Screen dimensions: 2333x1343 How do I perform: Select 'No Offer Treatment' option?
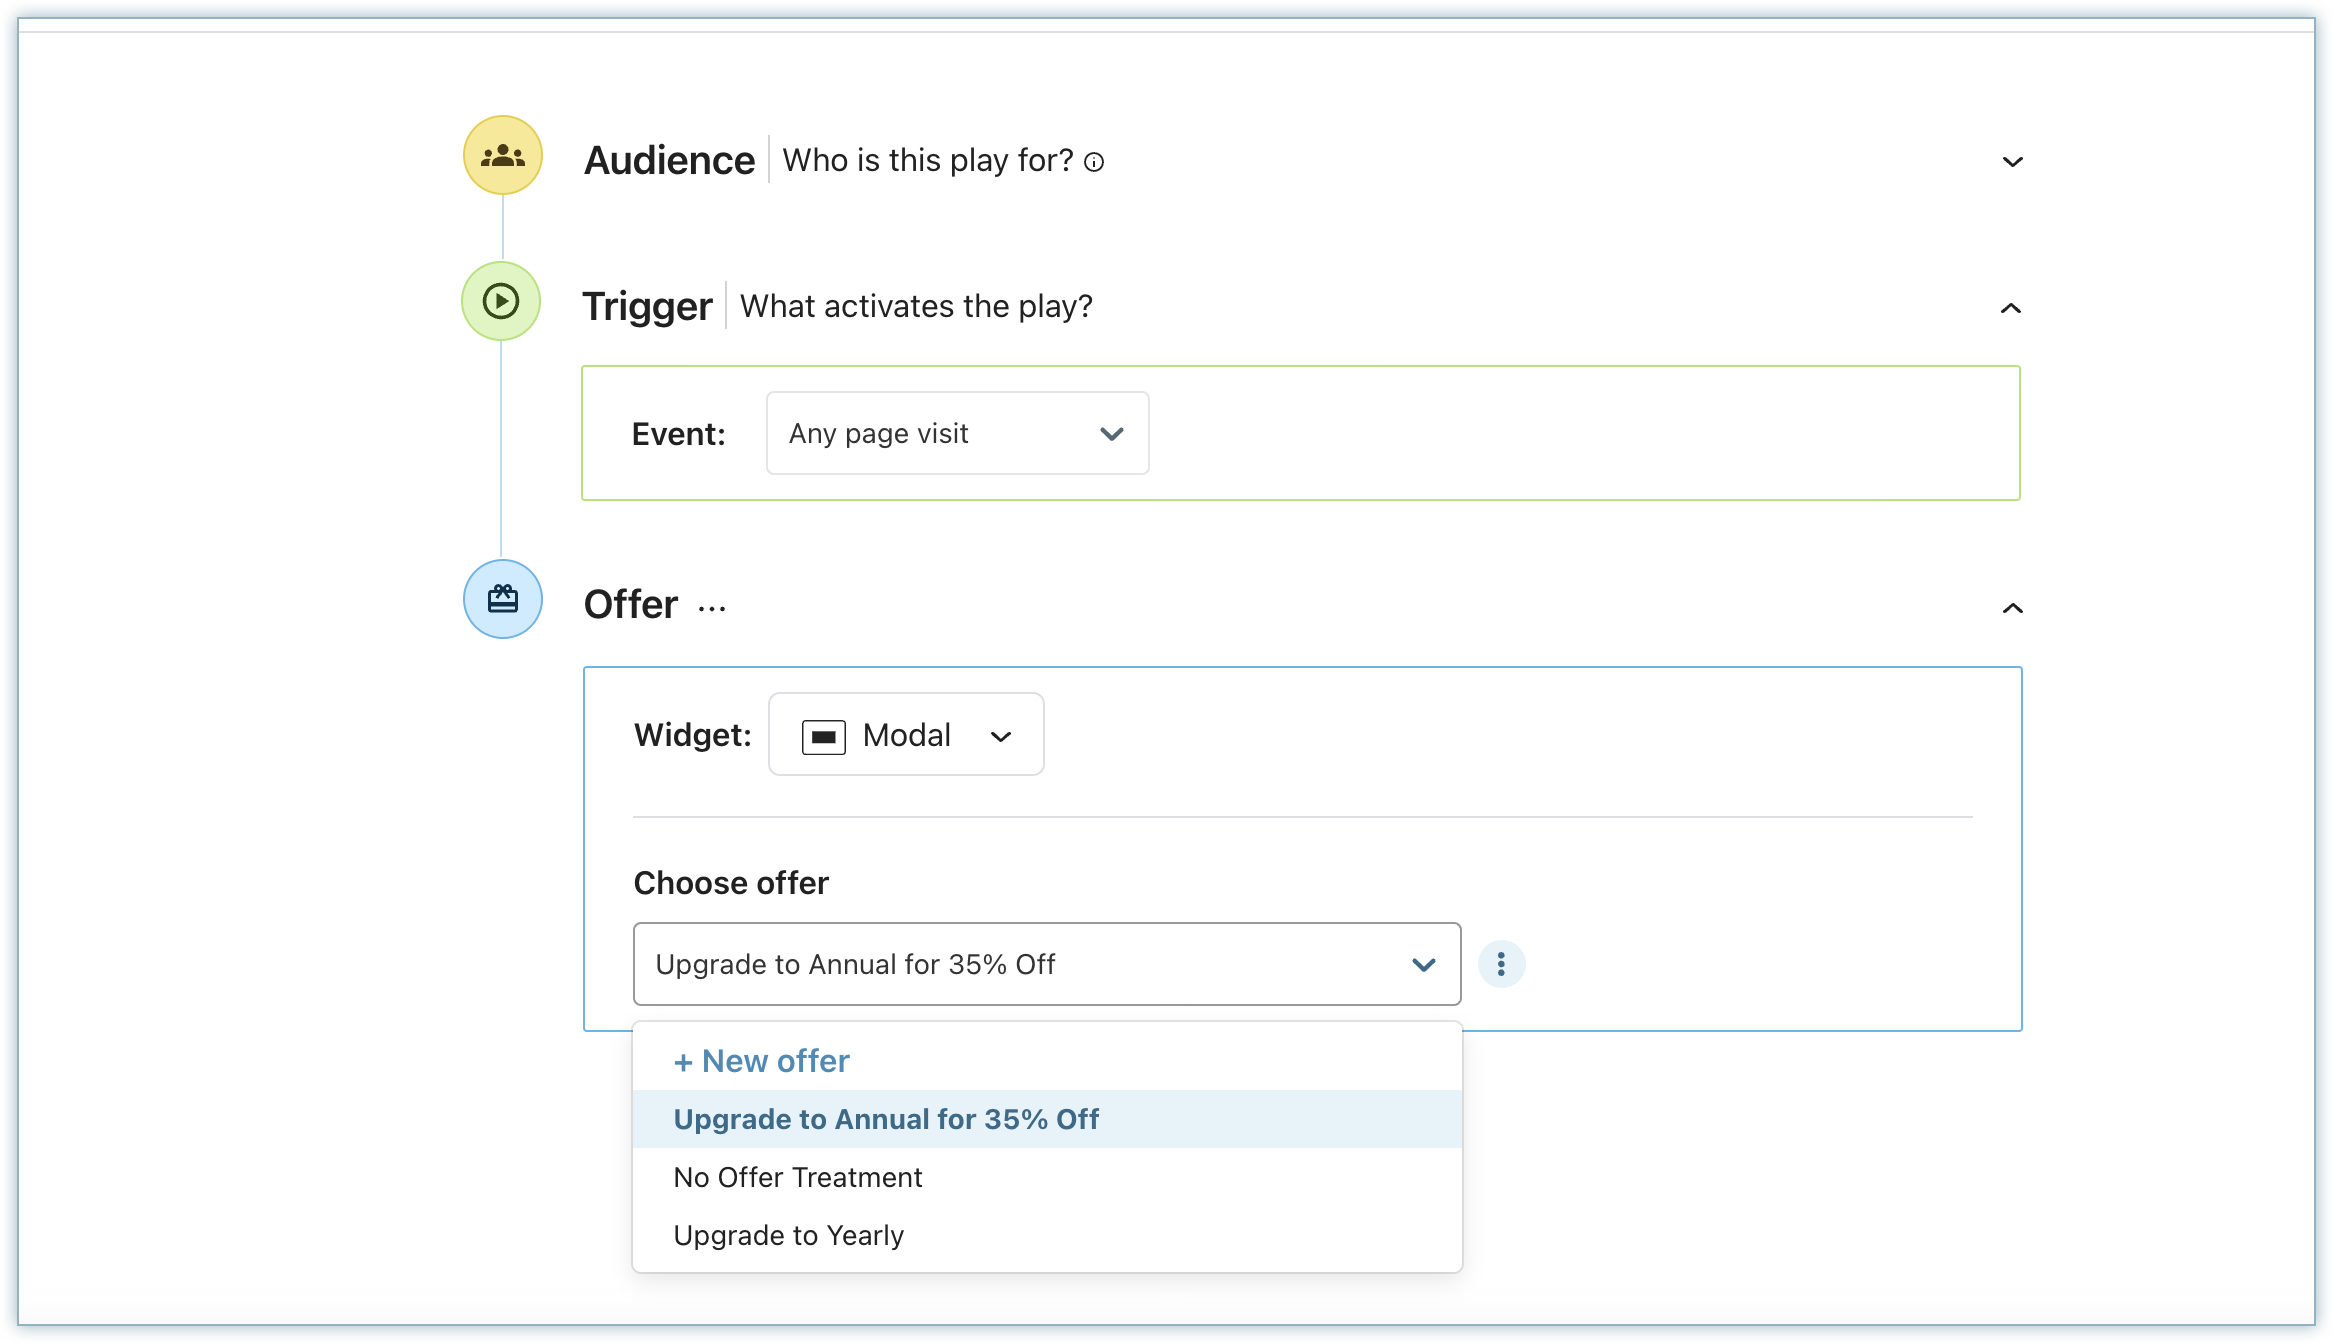tap(797, 1177)
